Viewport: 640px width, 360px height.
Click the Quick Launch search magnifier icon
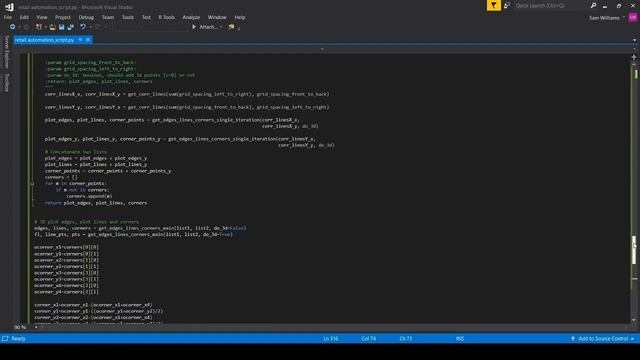(593, 5)
